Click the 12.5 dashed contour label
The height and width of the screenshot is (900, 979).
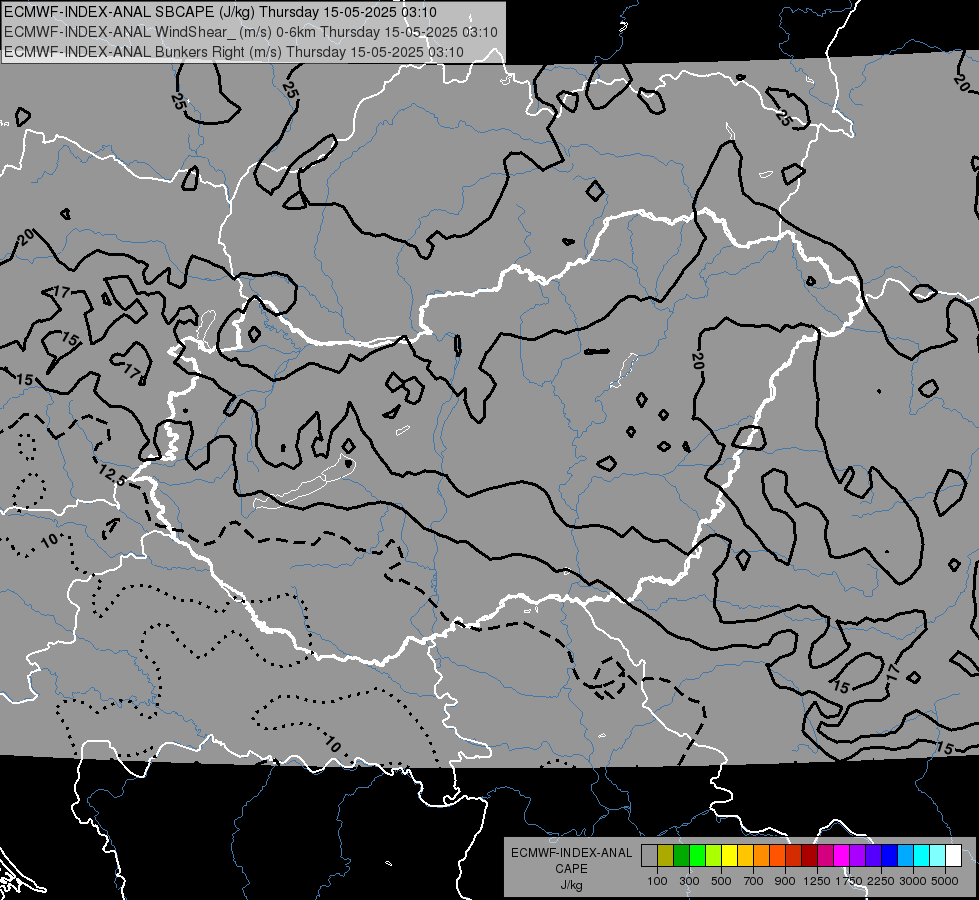(112, 477)
